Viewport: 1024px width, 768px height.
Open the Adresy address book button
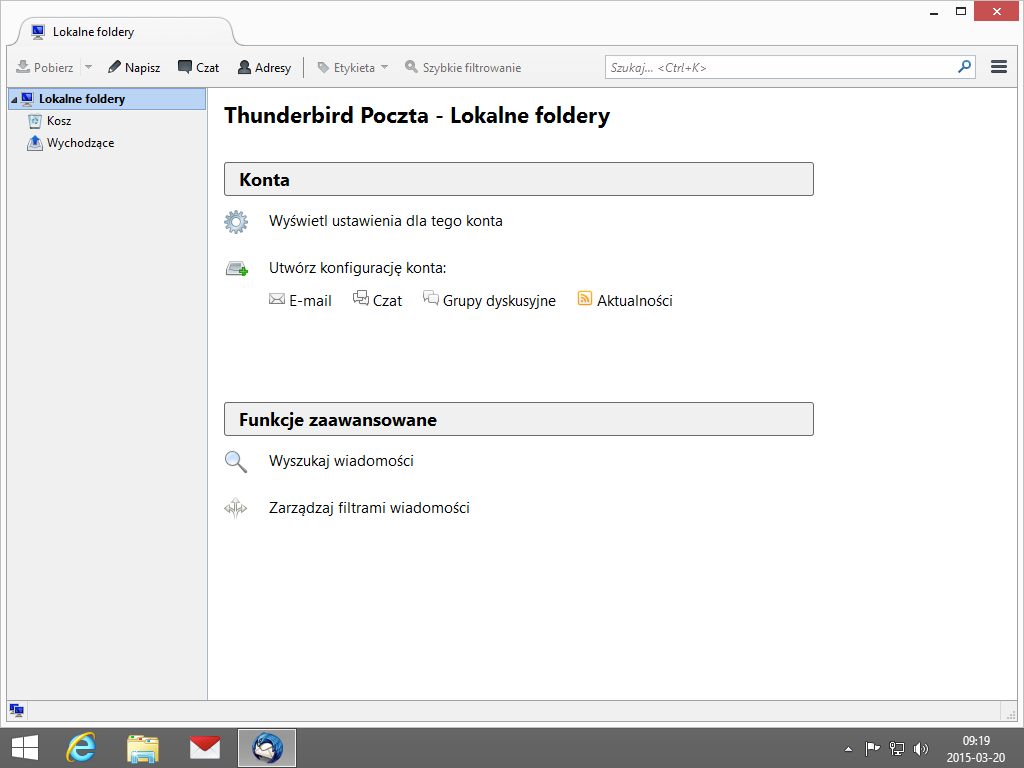264,67
